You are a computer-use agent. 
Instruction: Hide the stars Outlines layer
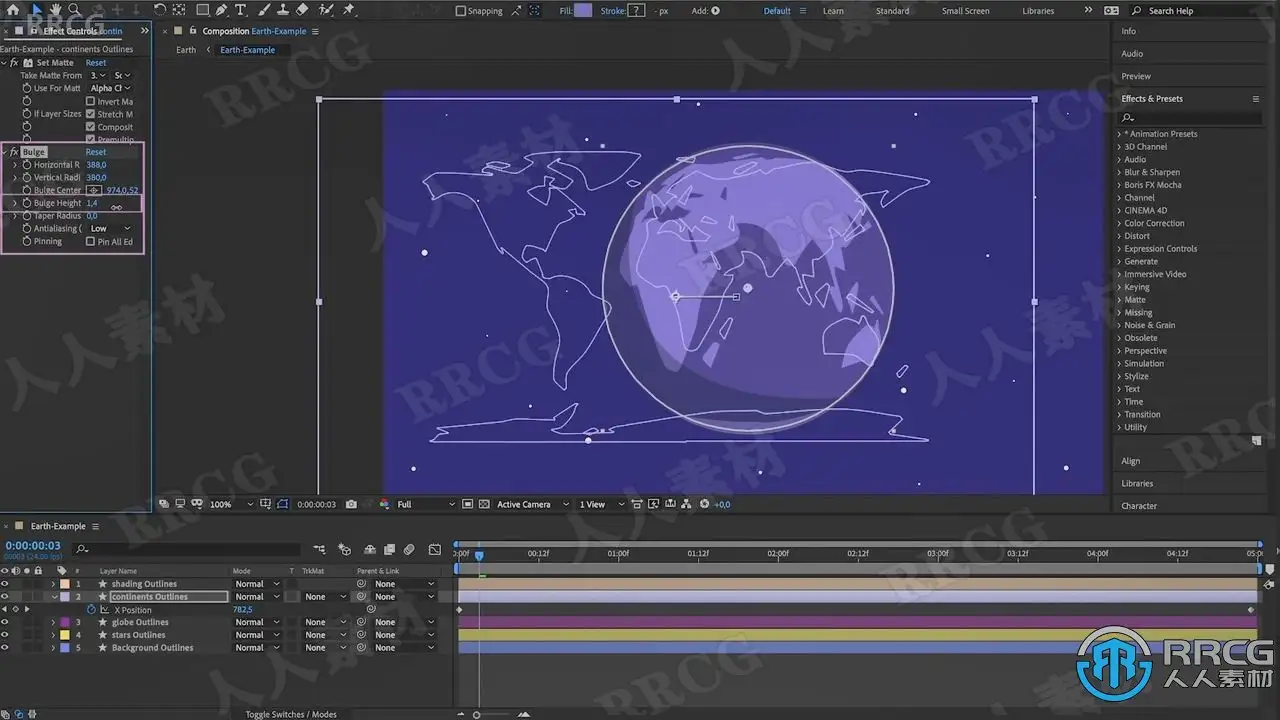tap(5, 635)
